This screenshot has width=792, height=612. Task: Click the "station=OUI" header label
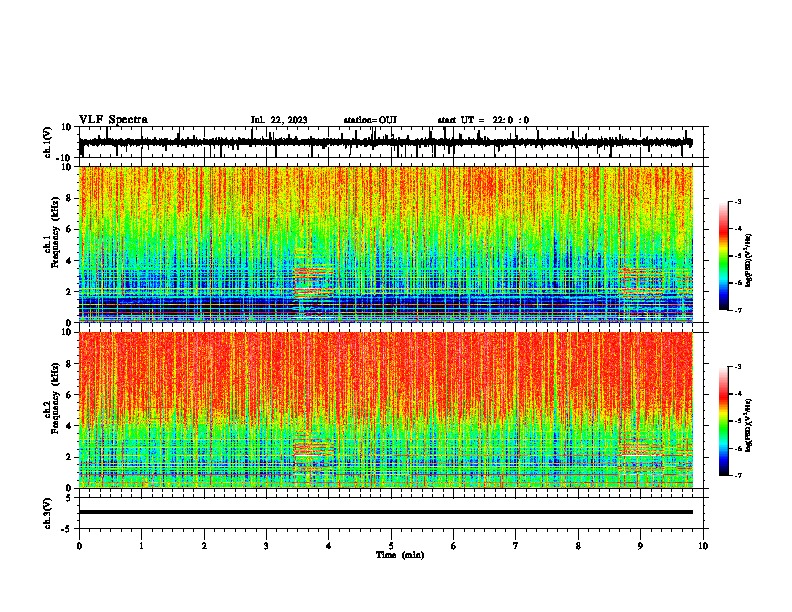370,120
